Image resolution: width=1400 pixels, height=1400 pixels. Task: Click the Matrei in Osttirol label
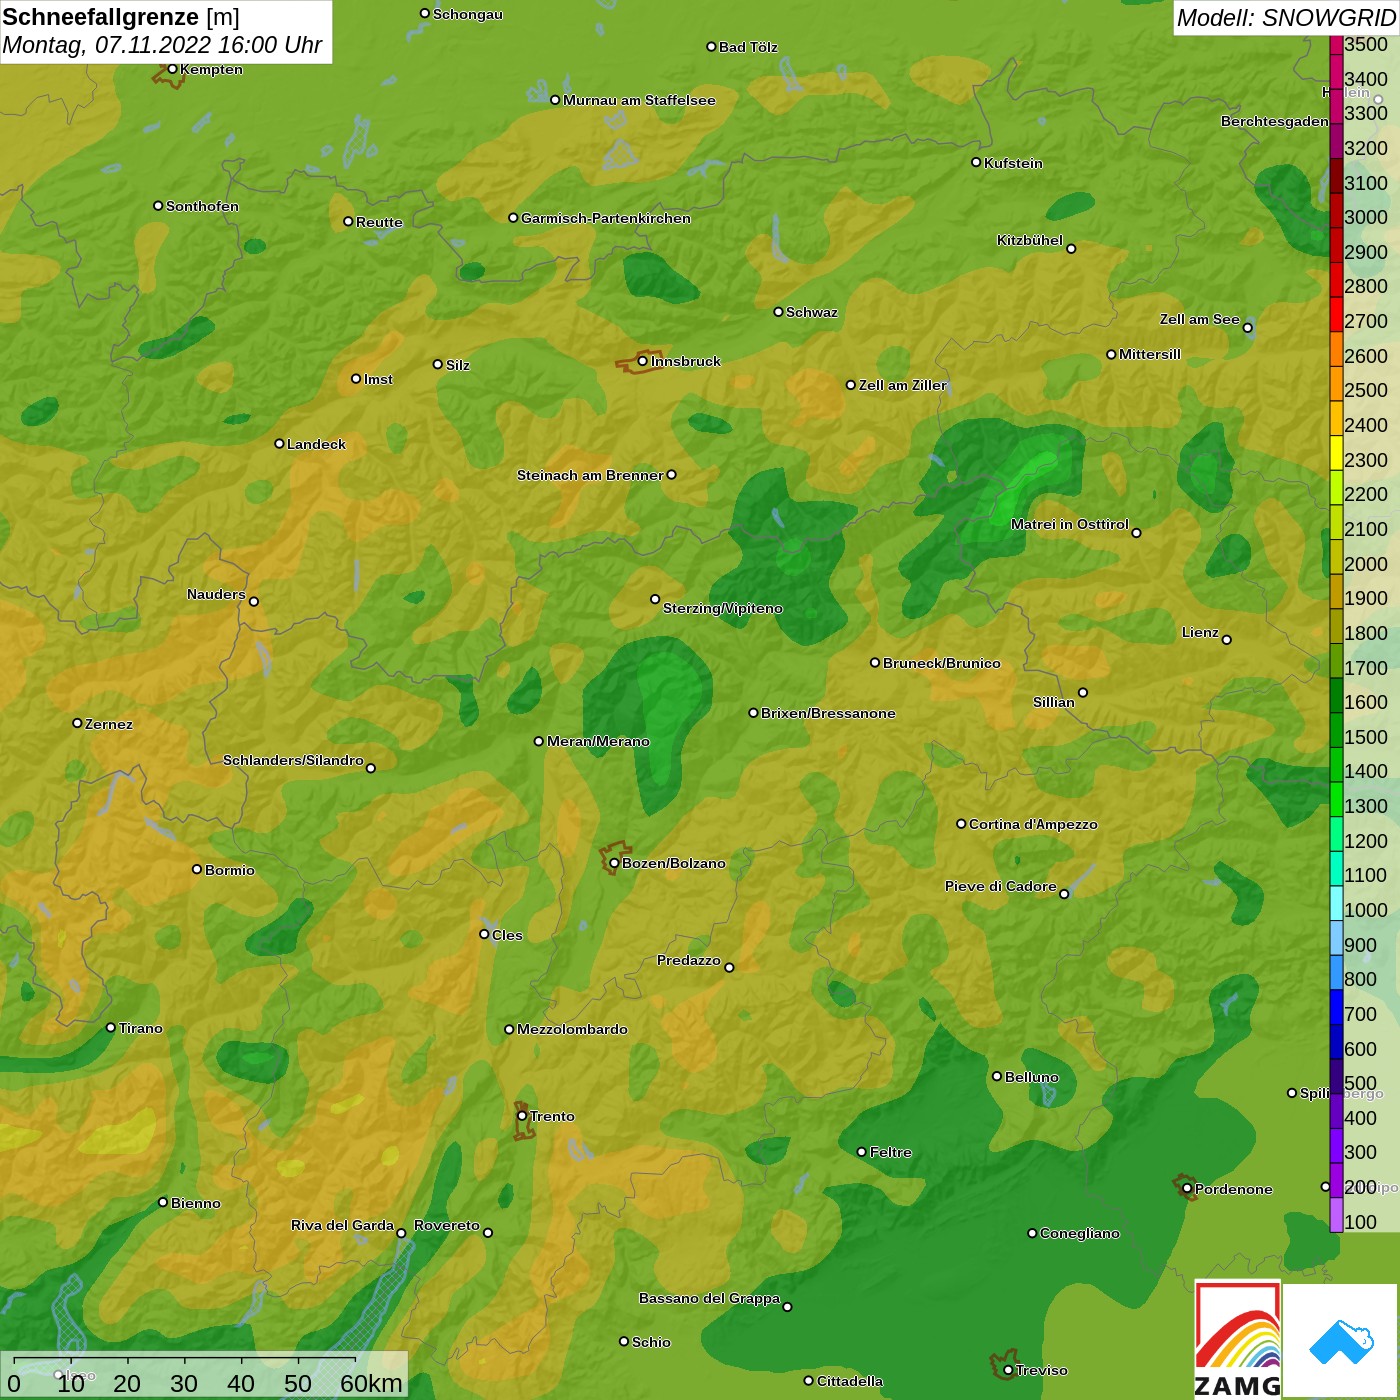[1070, 524]
